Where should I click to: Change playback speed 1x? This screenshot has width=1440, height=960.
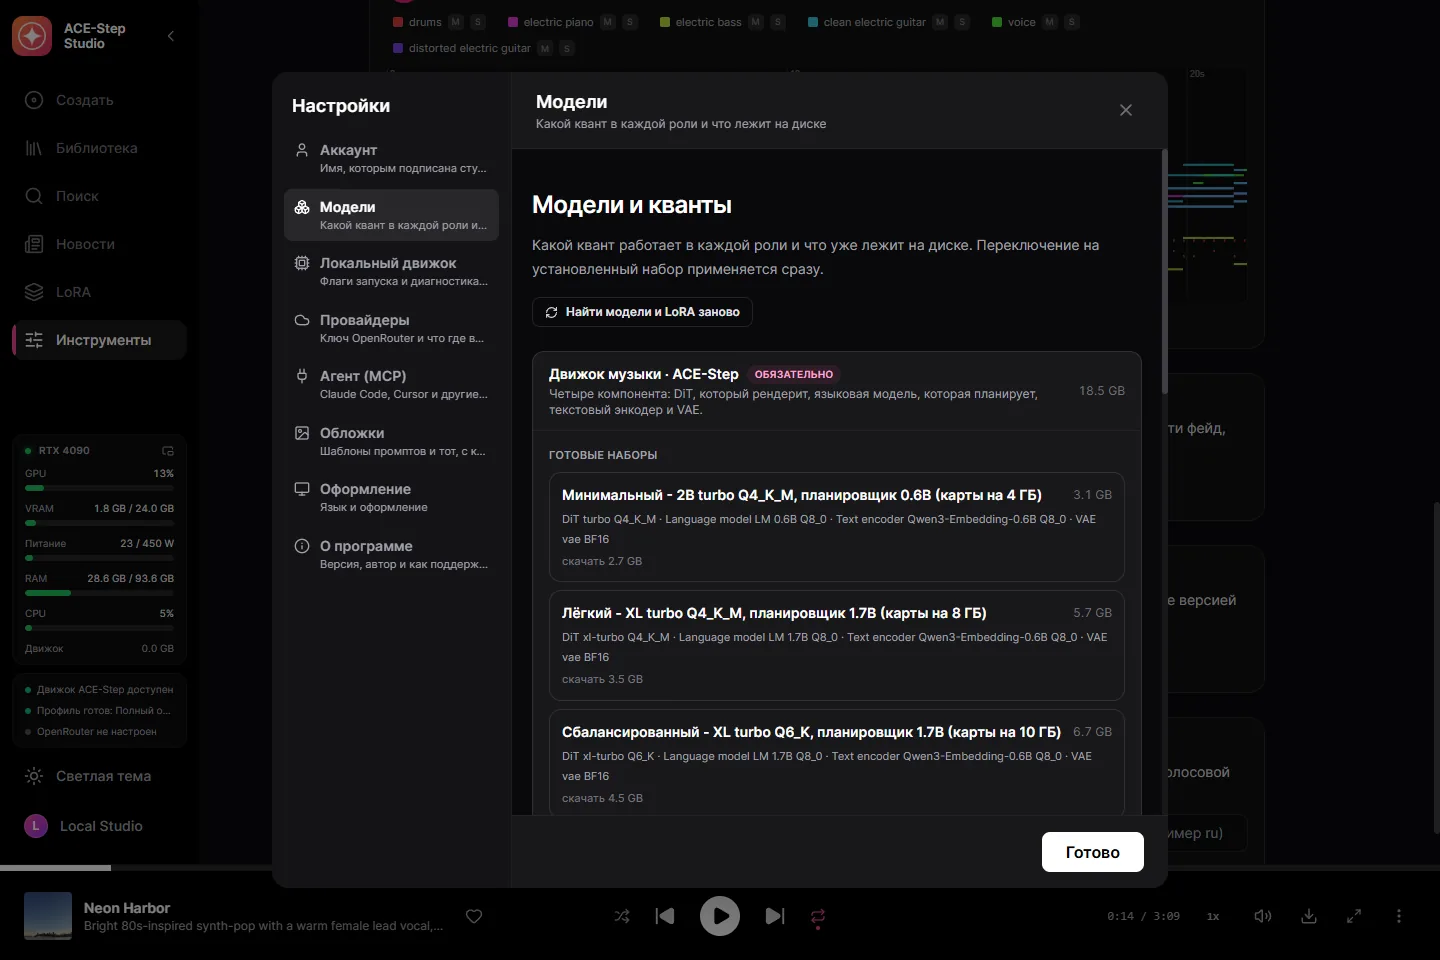click(1213, 916)
